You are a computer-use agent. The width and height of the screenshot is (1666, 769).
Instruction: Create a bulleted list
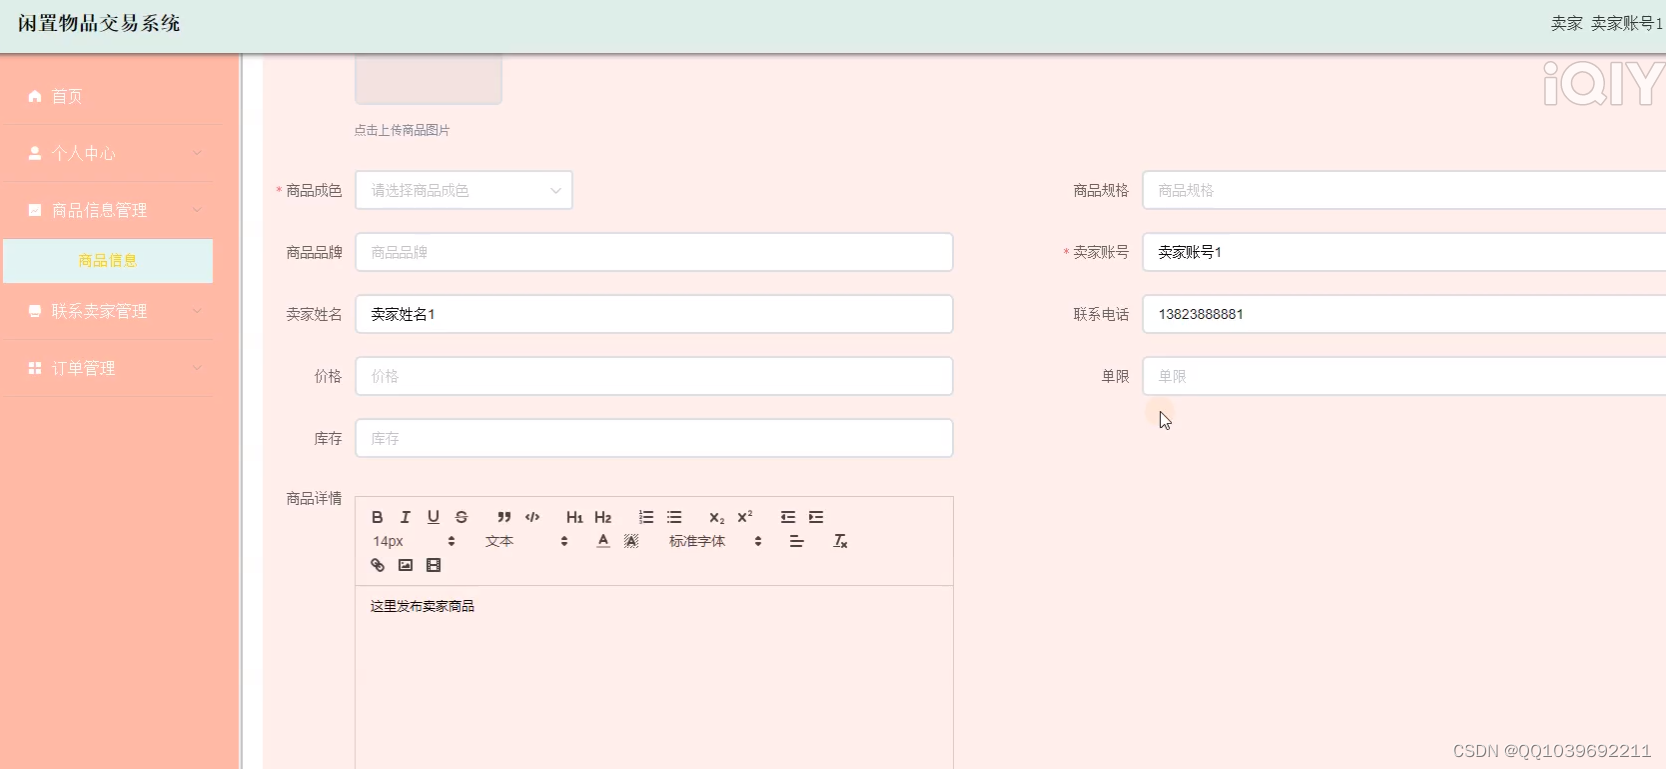(x=674, y=517)
